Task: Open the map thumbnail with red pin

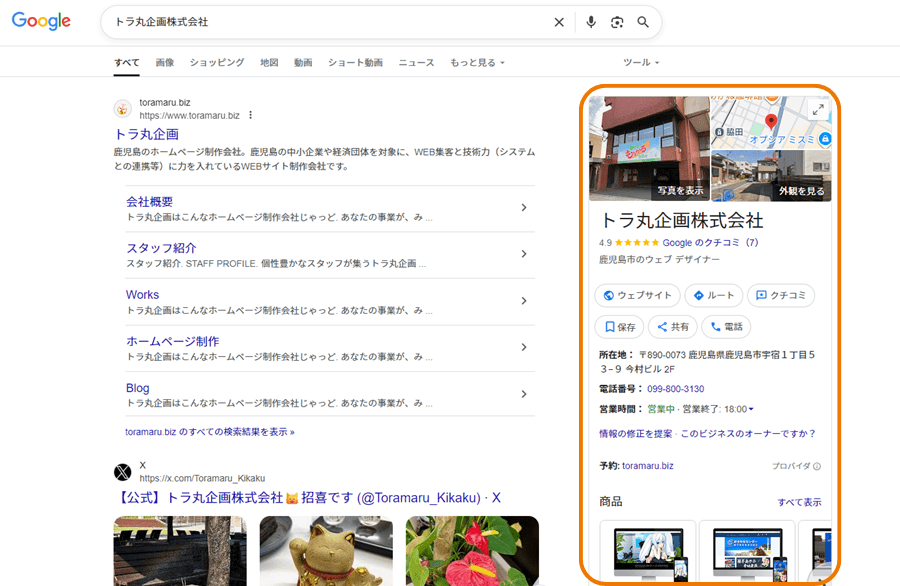Action: click(771, 122)
